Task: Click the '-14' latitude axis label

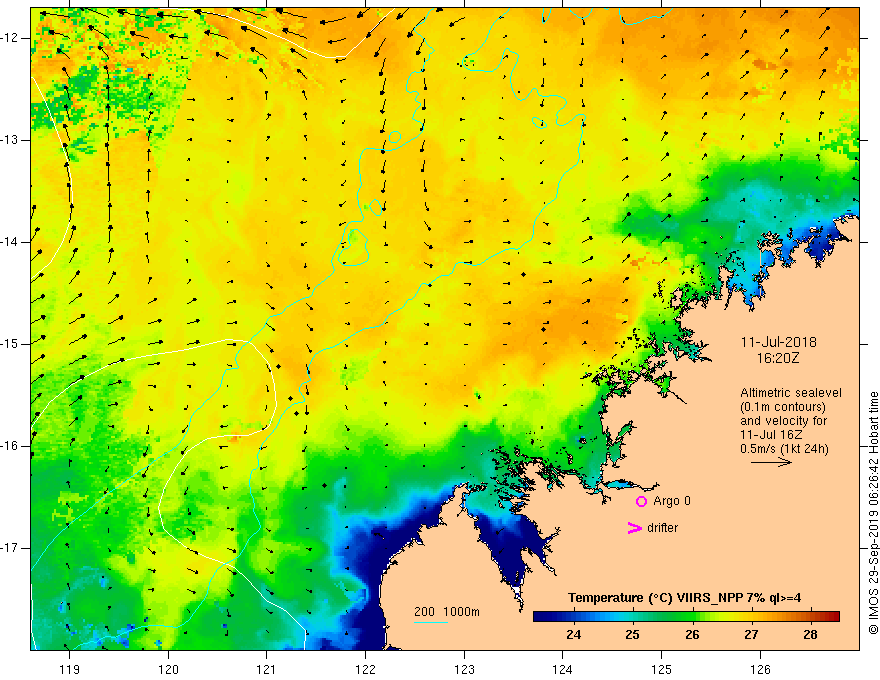Action: pos(10,242)
